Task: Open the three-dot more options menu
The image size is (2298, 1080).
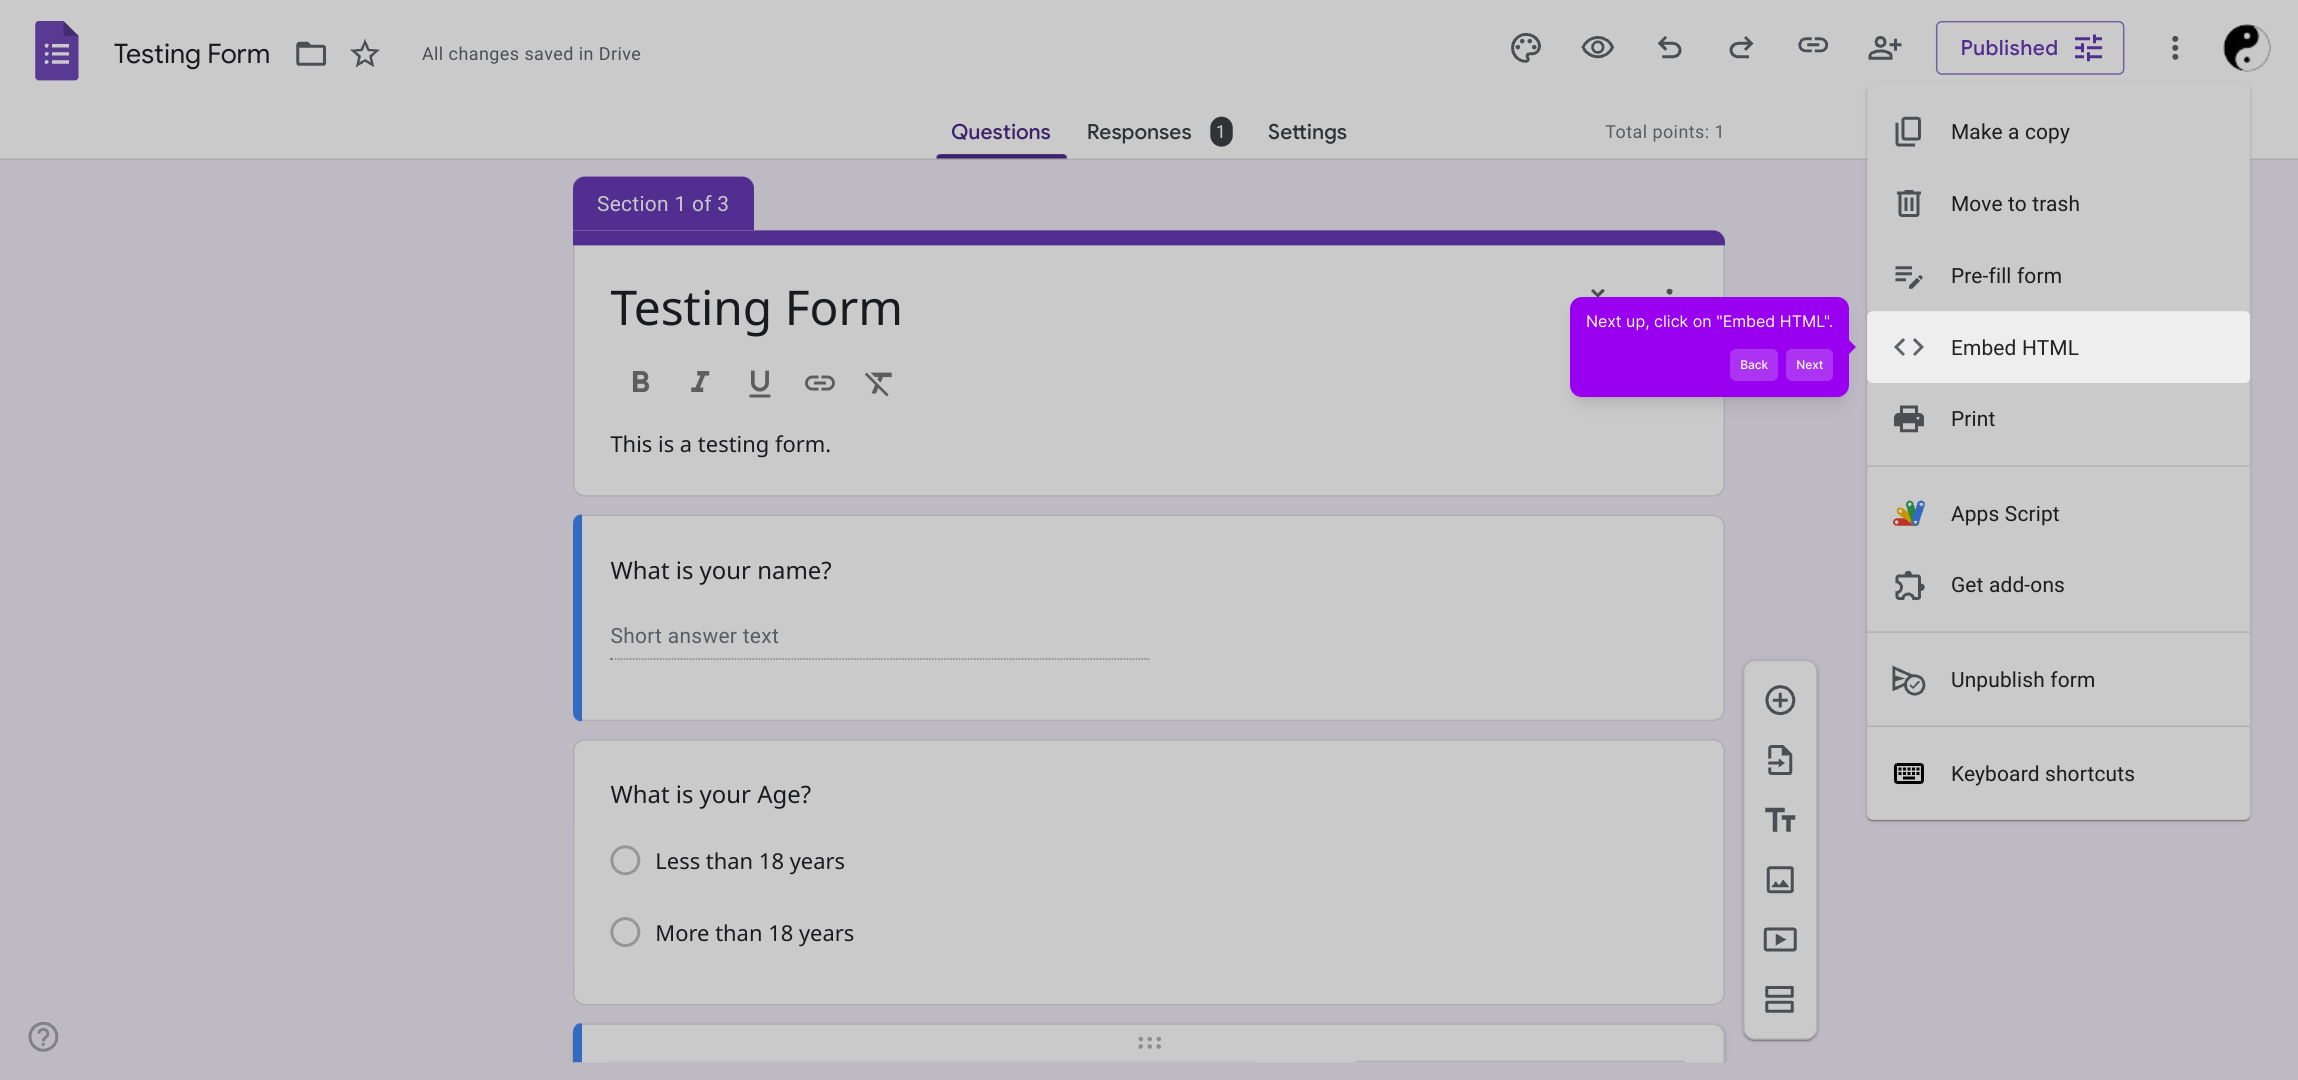Action: point(2174,48)
